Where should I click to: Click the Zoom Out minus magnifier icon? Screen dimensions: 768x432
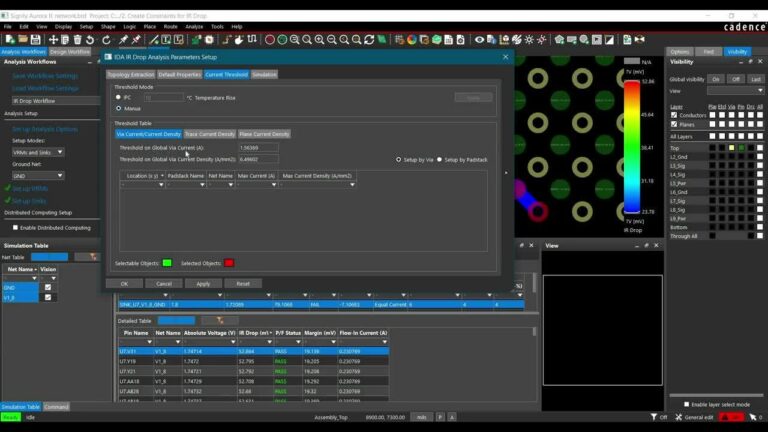[332, 40]
